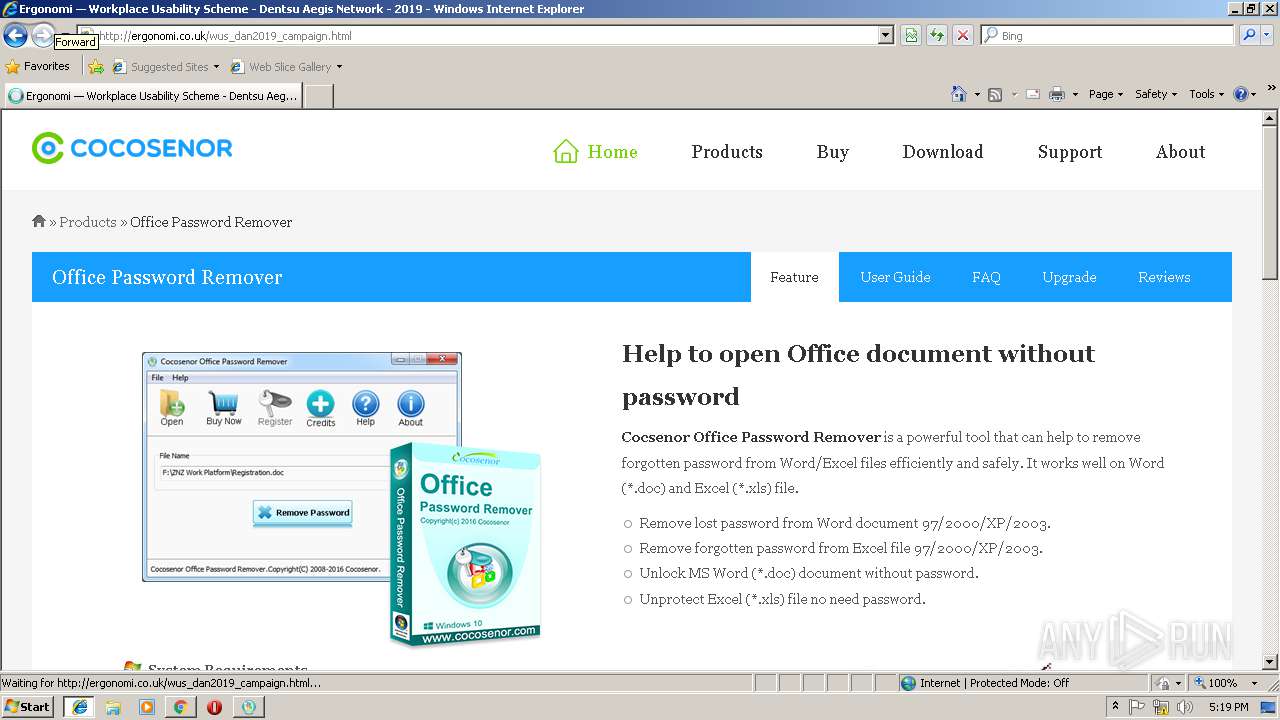Click the Action Center flag tray icon
Image resolution: width=1280 pixels, height=720 pixels.
pos(1137,707)
